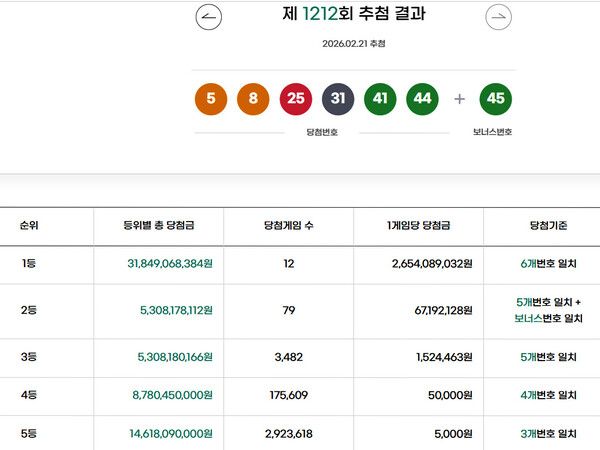
Task: Click the 3등 rank cell
Action: click(x=29, y=357)
